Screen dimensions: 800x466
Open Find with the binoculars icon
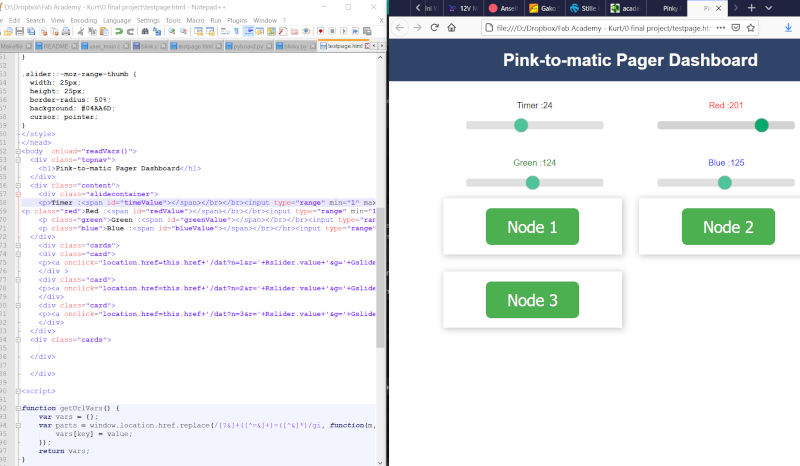point(145,31)
